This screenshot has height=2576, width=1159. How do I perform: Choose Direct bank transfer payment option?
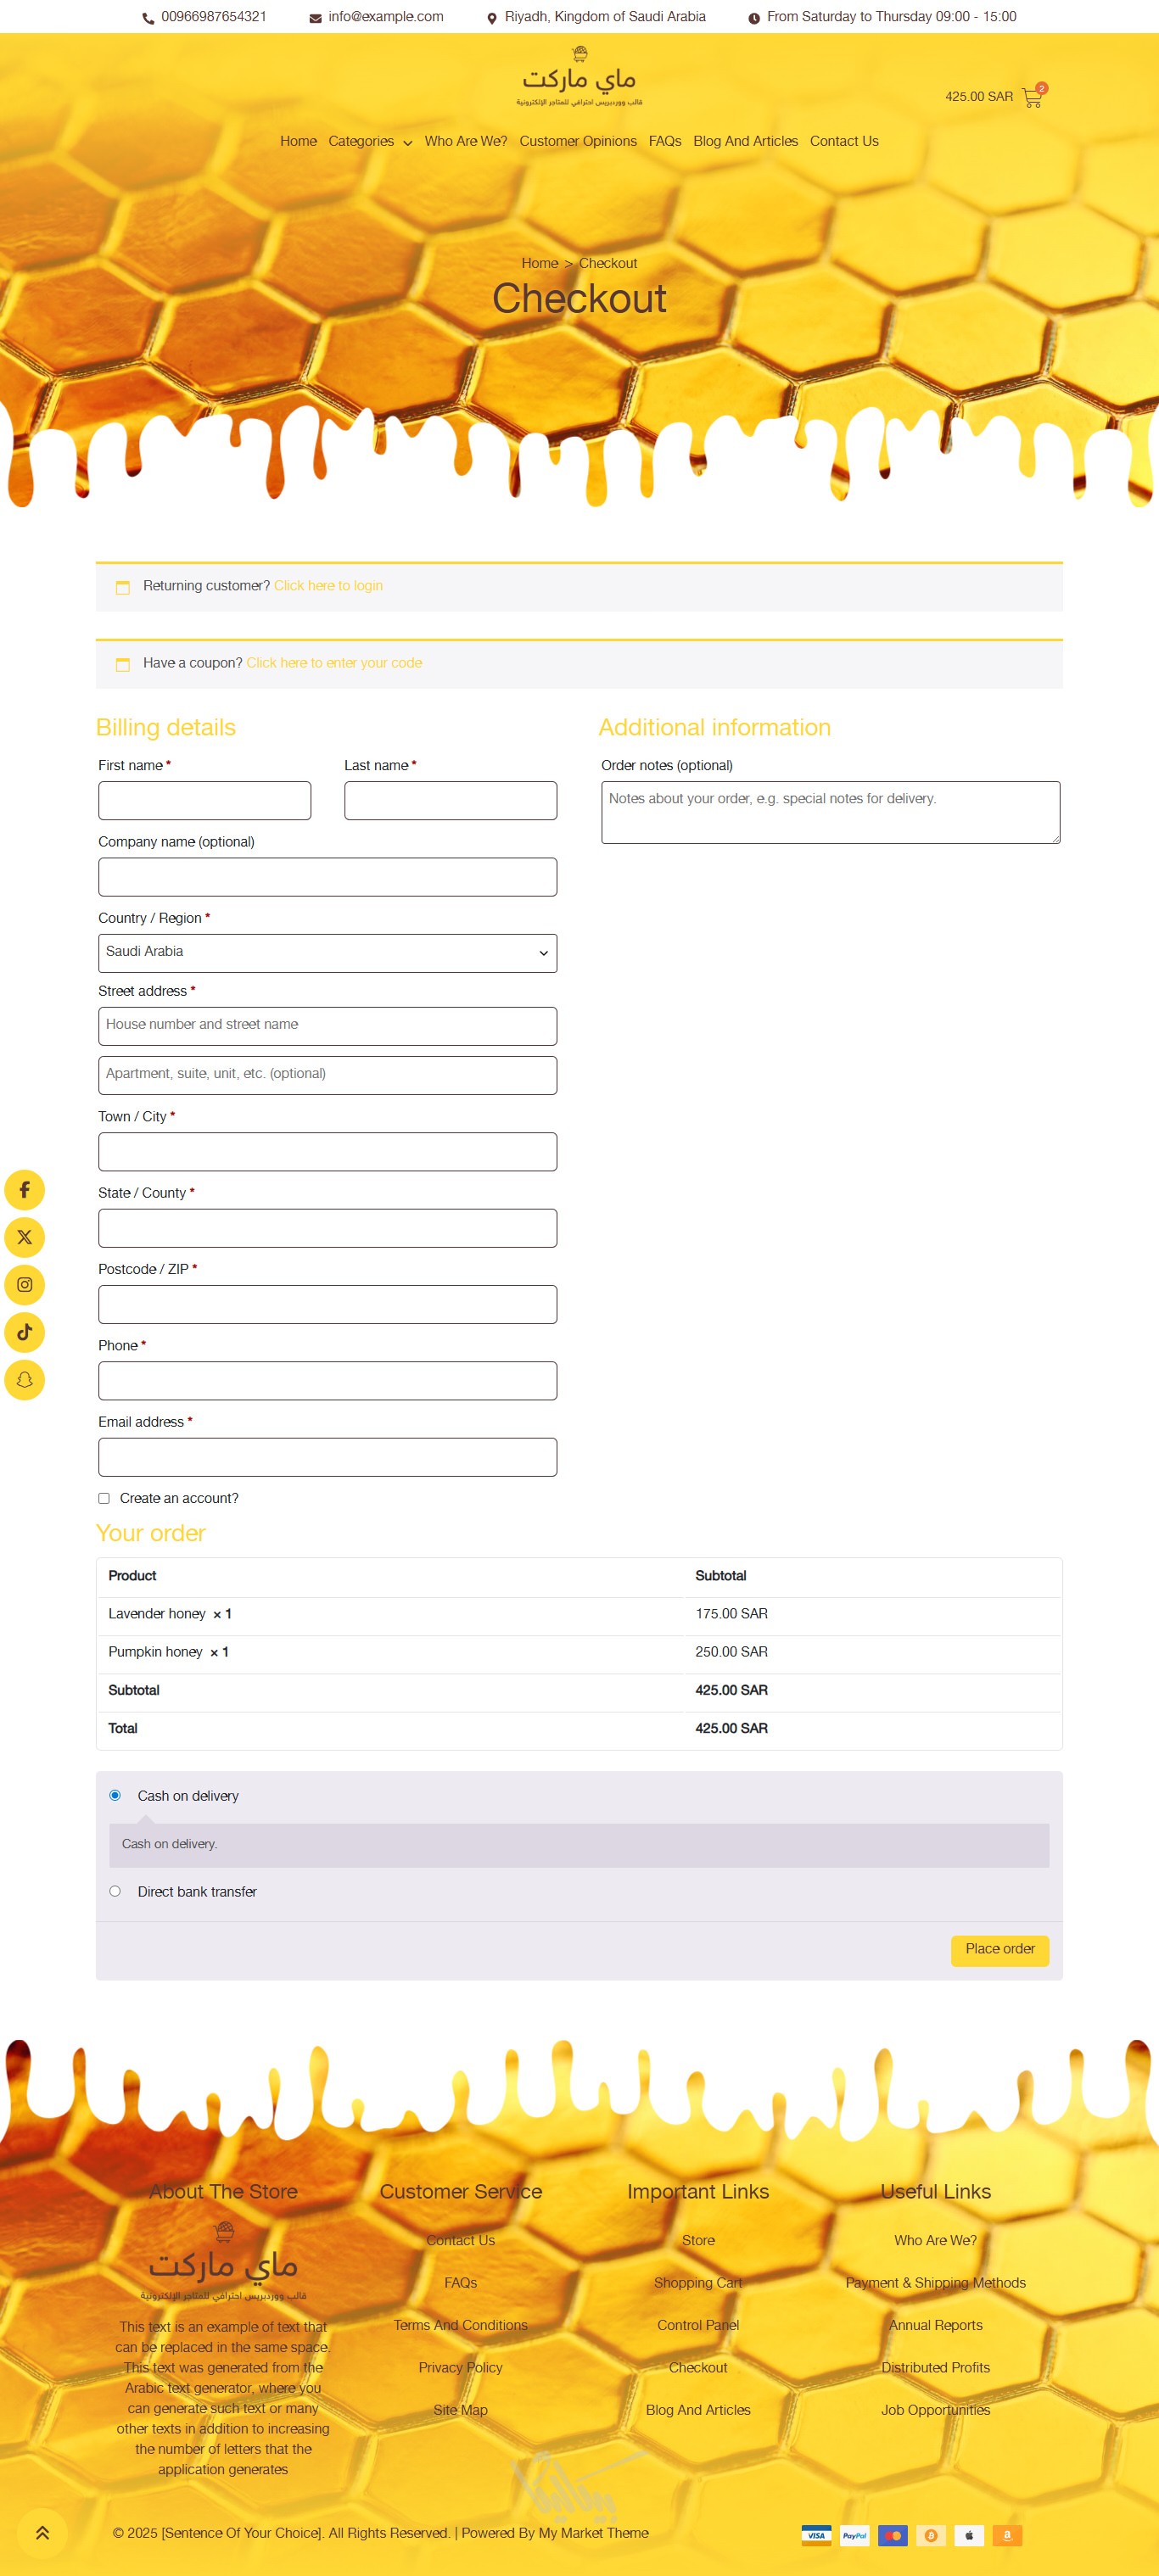[x=115, y=1891]
